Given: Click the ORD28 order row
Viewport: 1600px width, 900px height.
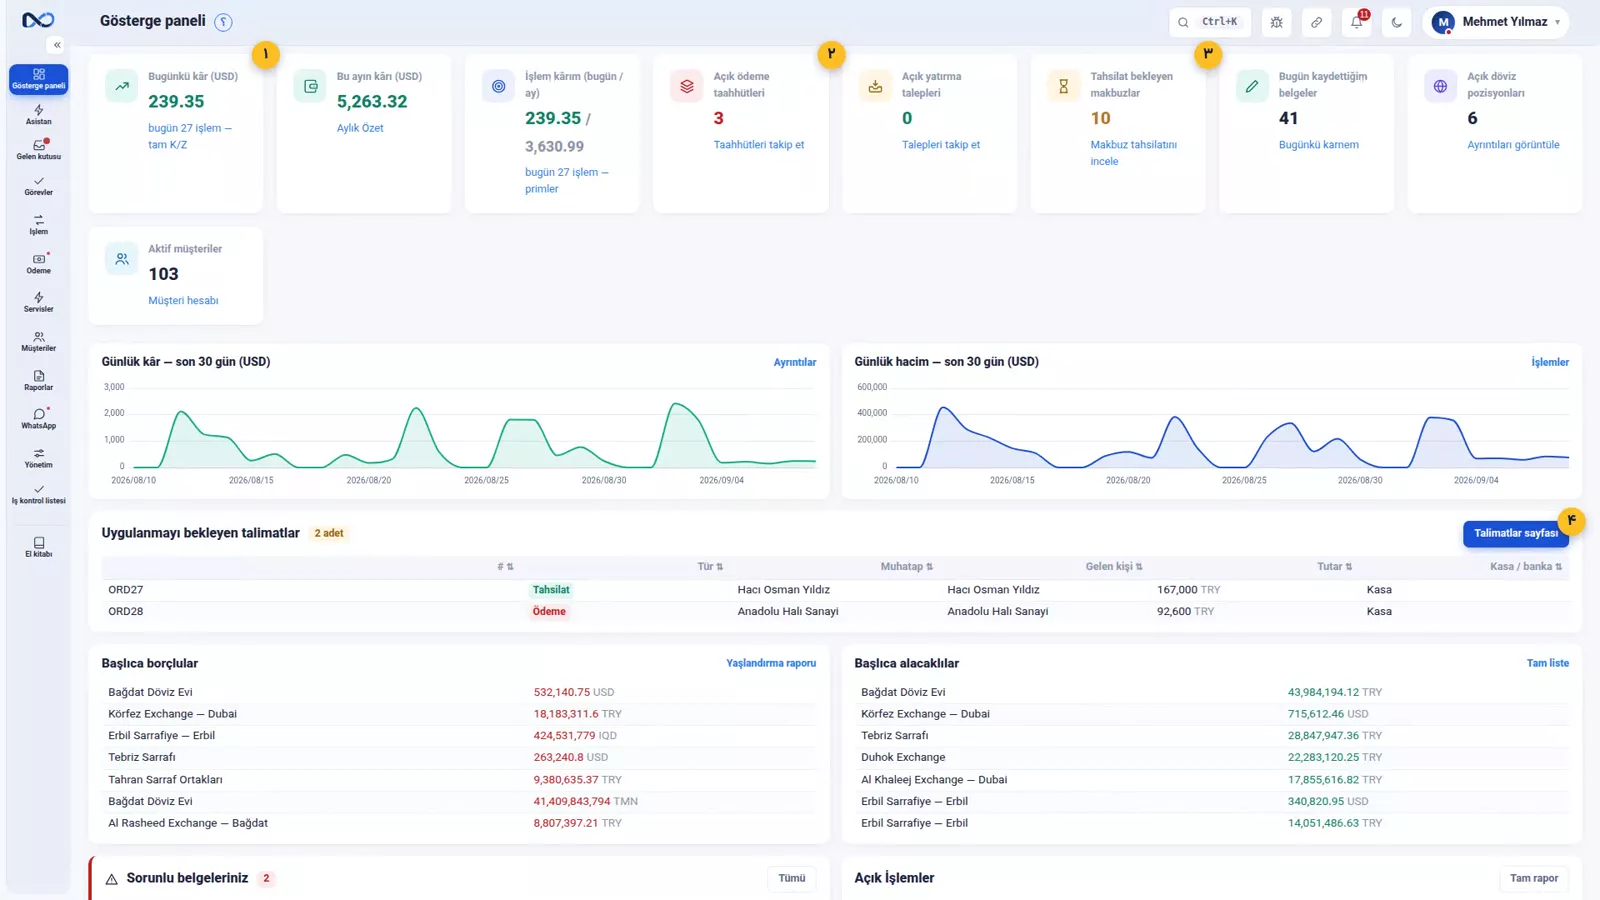Looking at the screenshot, I should tap(835, 612).
